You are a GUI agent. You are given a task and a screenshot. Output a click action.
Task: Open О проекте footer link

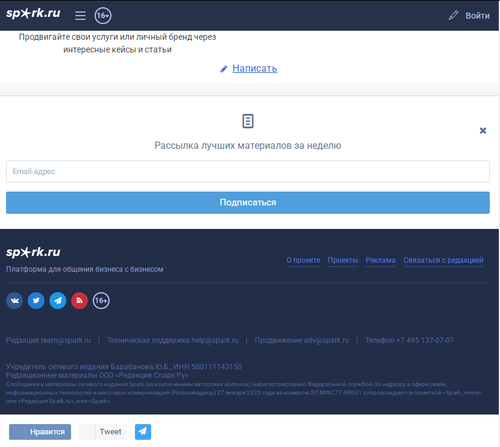303,260
